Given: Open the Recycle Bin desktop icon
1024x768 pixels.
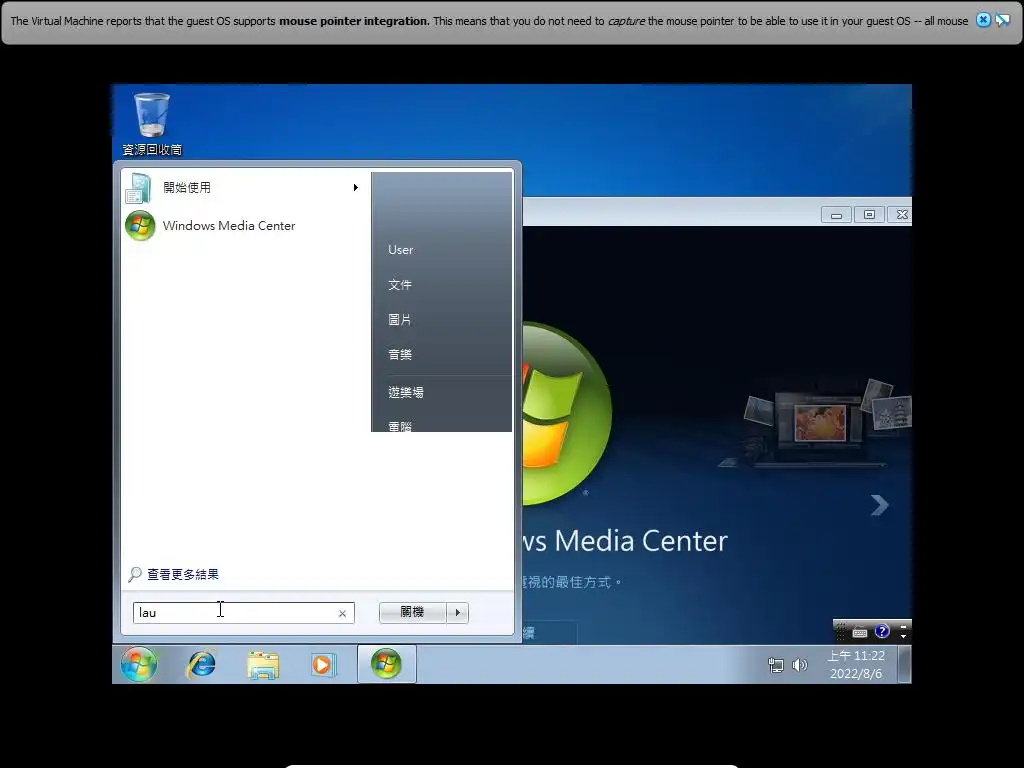Looking at the screenshot, I should click(x=152, y=124).
